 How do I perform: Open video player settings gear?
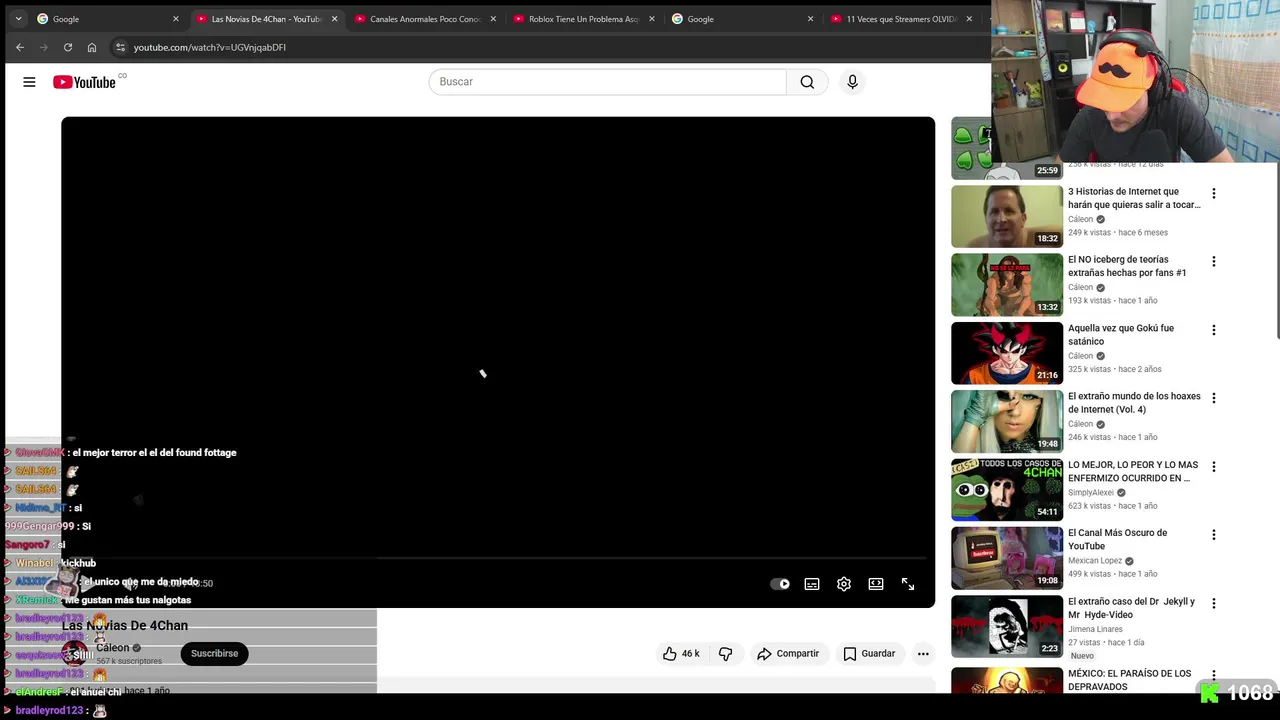(x=844, y=584)
